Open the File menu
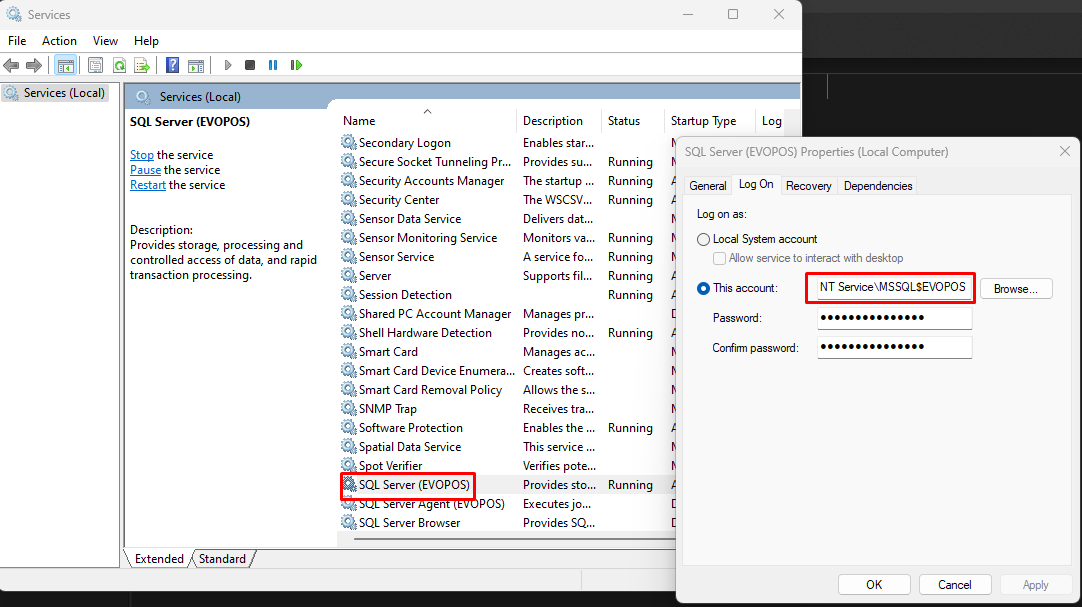This screenshot has width=1082, height=607. pos(17,41)
